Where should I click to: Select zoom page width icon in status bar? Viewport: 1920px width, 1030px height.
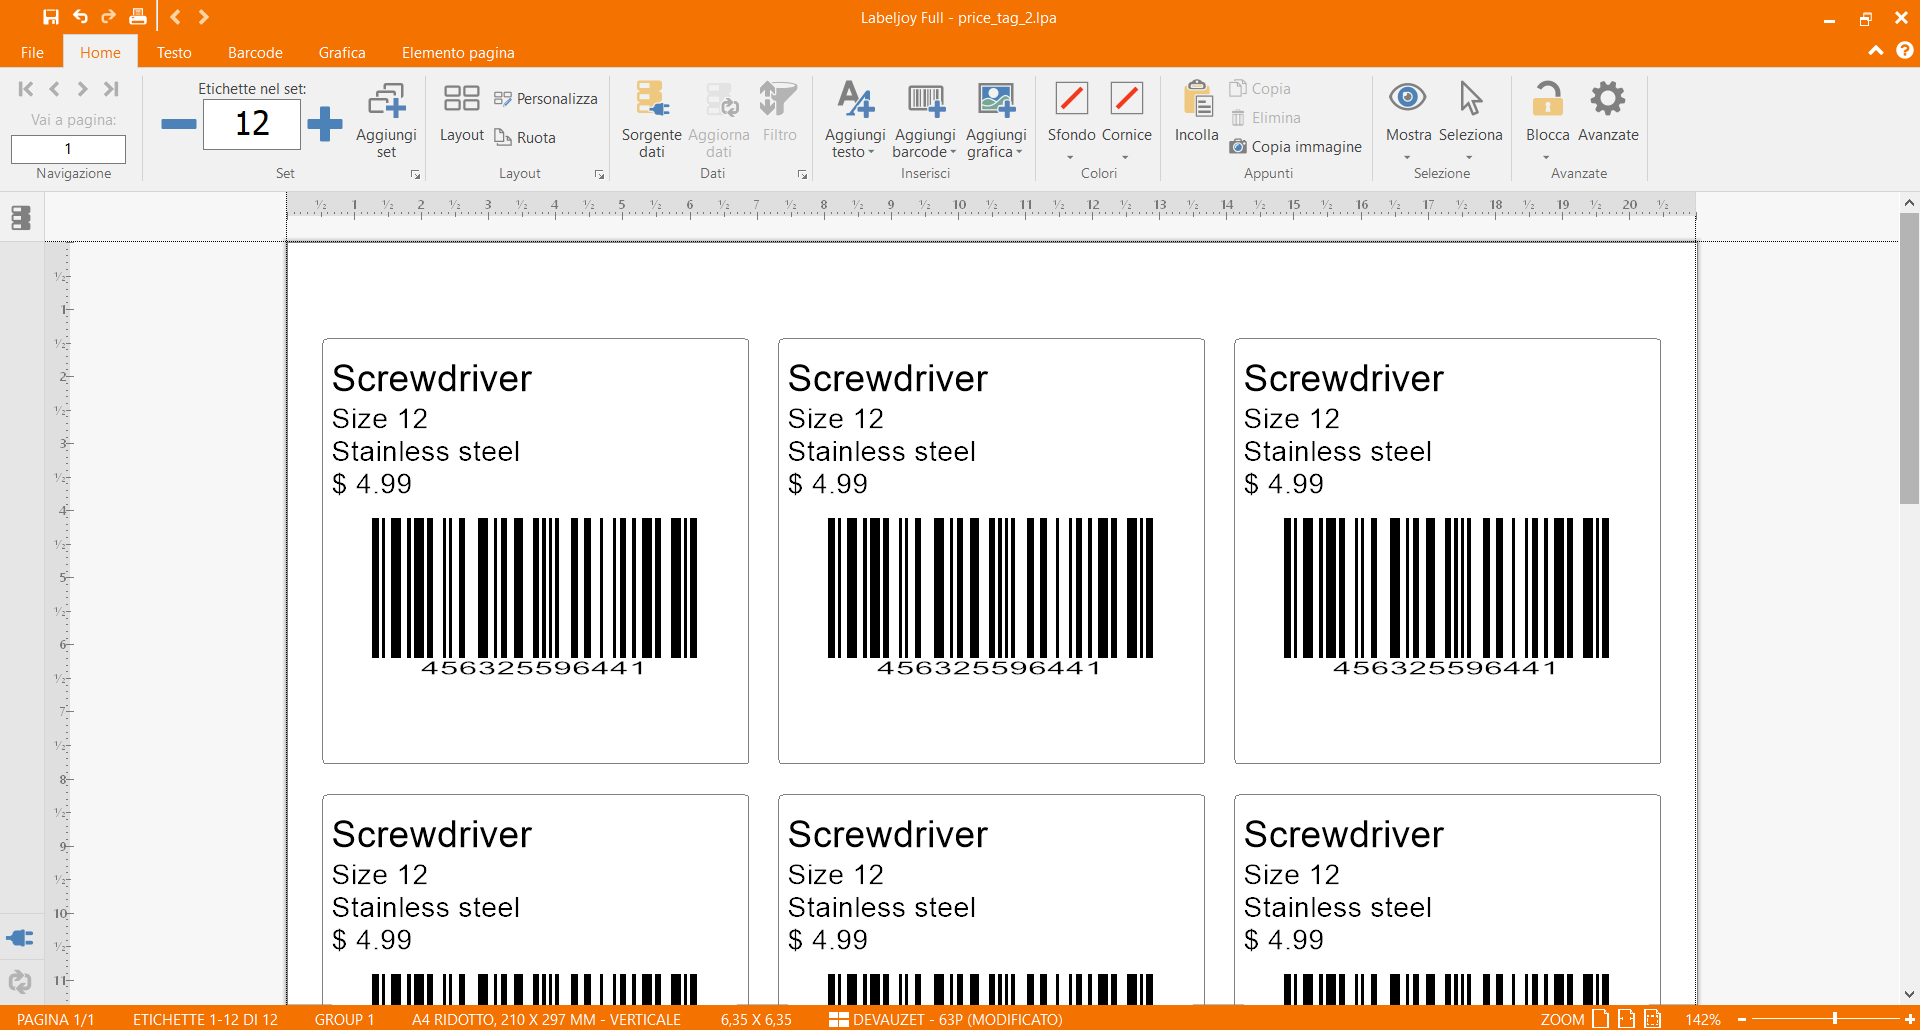coord(1627,1019)
